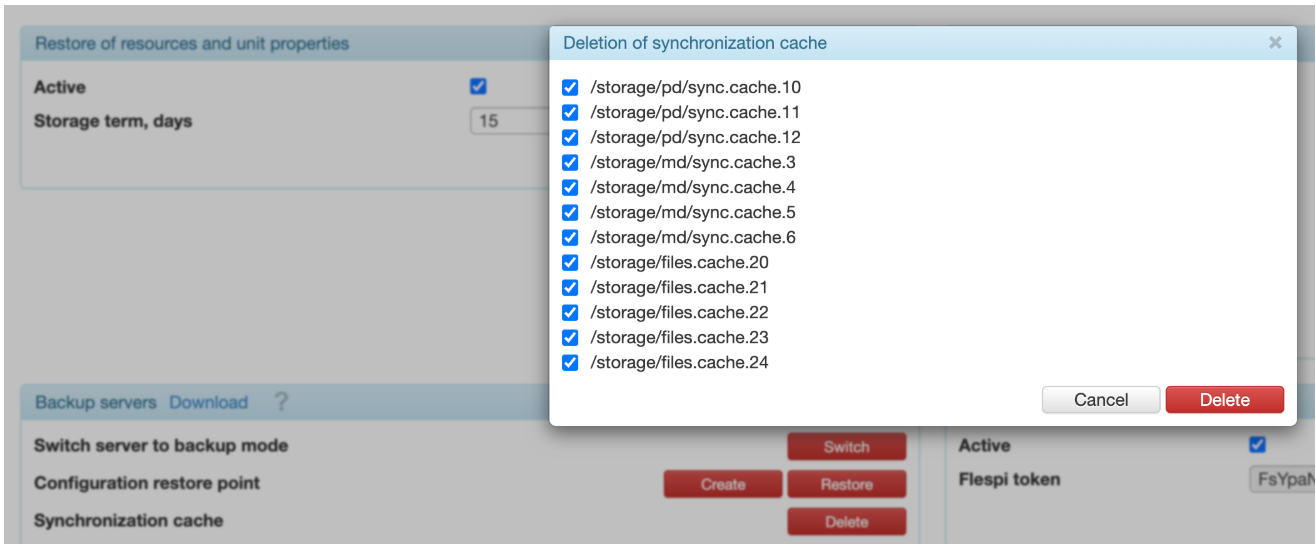Deselect /storage/md/sync.cache.6 checkbox
1316x545 pixels.
coord(570,238)
